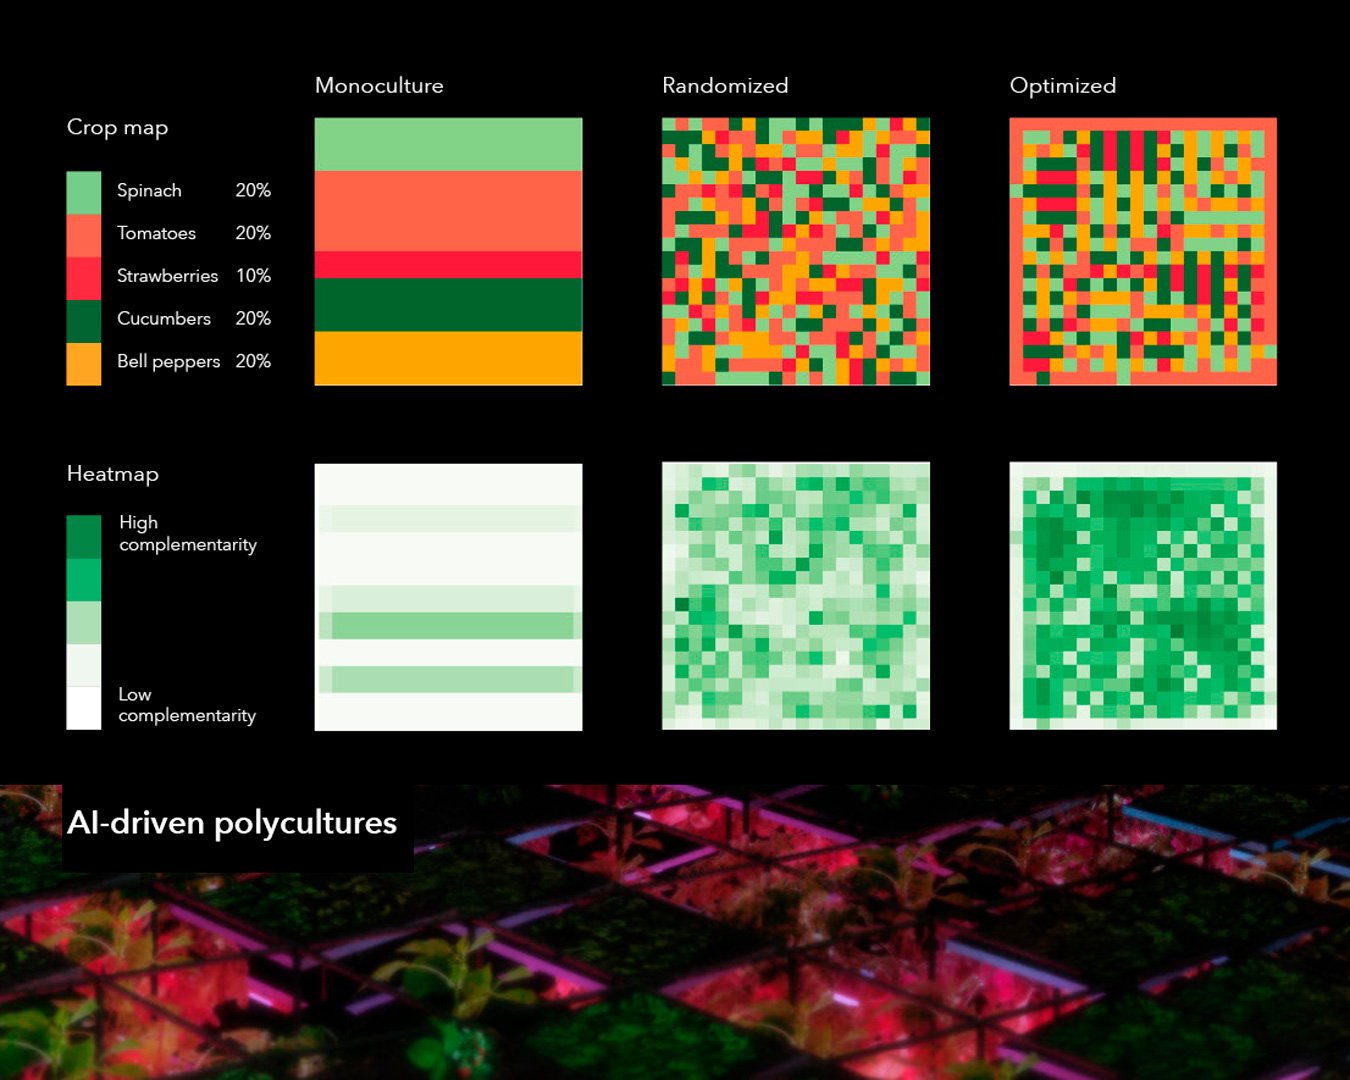The height and width of the screenshot is (1080, 1350).
Task: Select the Optimized heatmap image
Action: [1143, 596]
